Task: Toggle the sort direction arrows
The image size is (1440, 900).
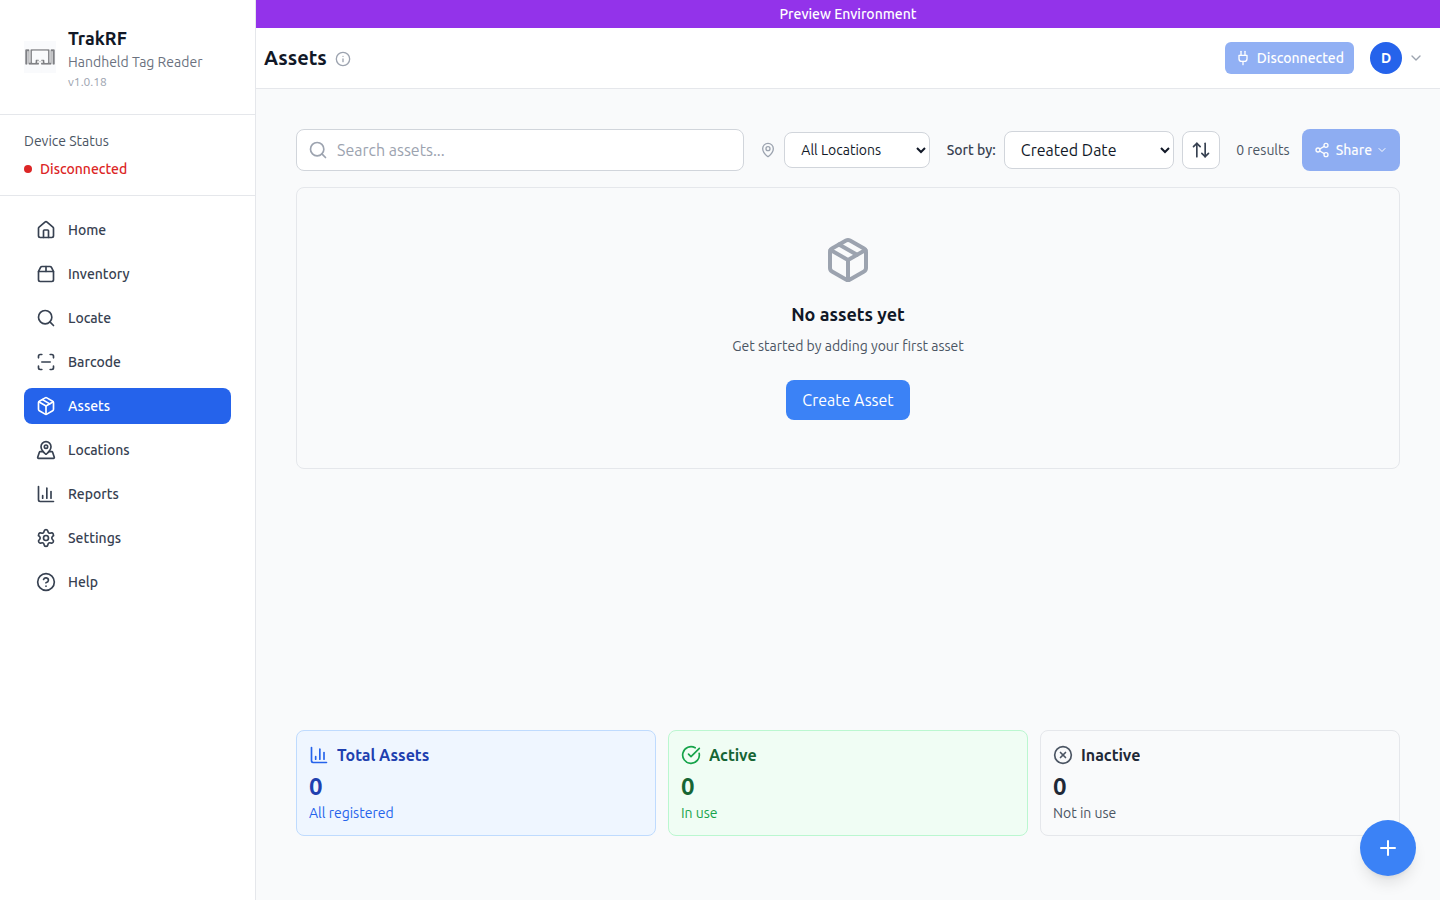Action: (x=1200, y=149)
